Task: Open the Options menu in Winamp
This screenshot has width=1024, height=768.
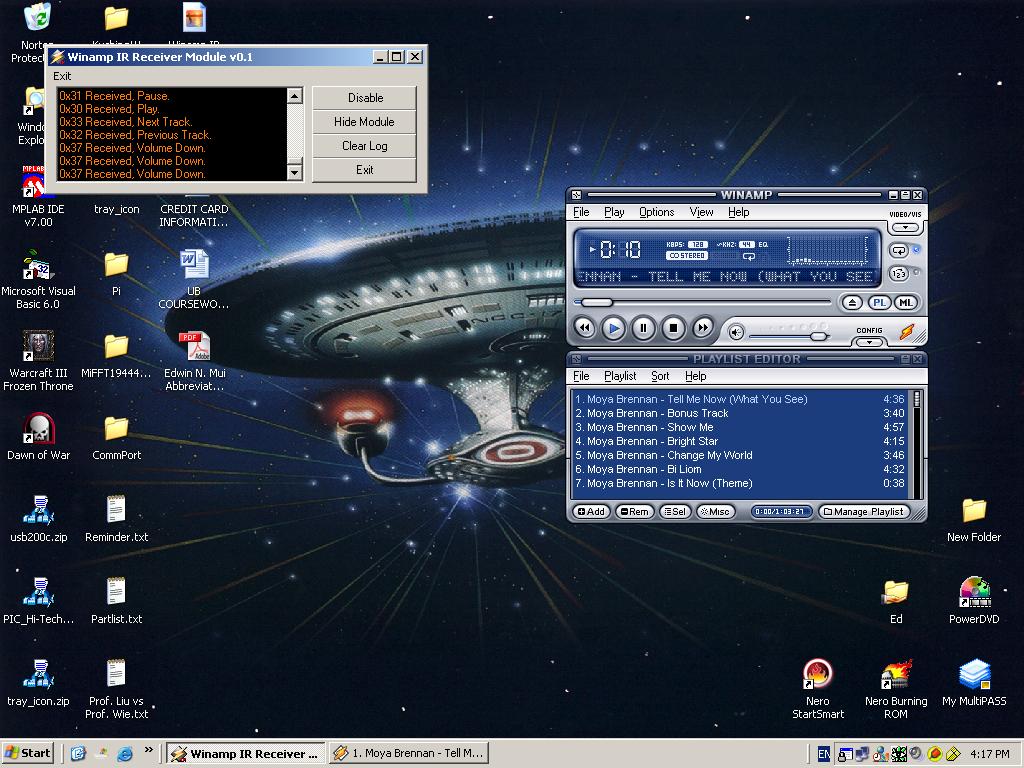Action: 656,212
